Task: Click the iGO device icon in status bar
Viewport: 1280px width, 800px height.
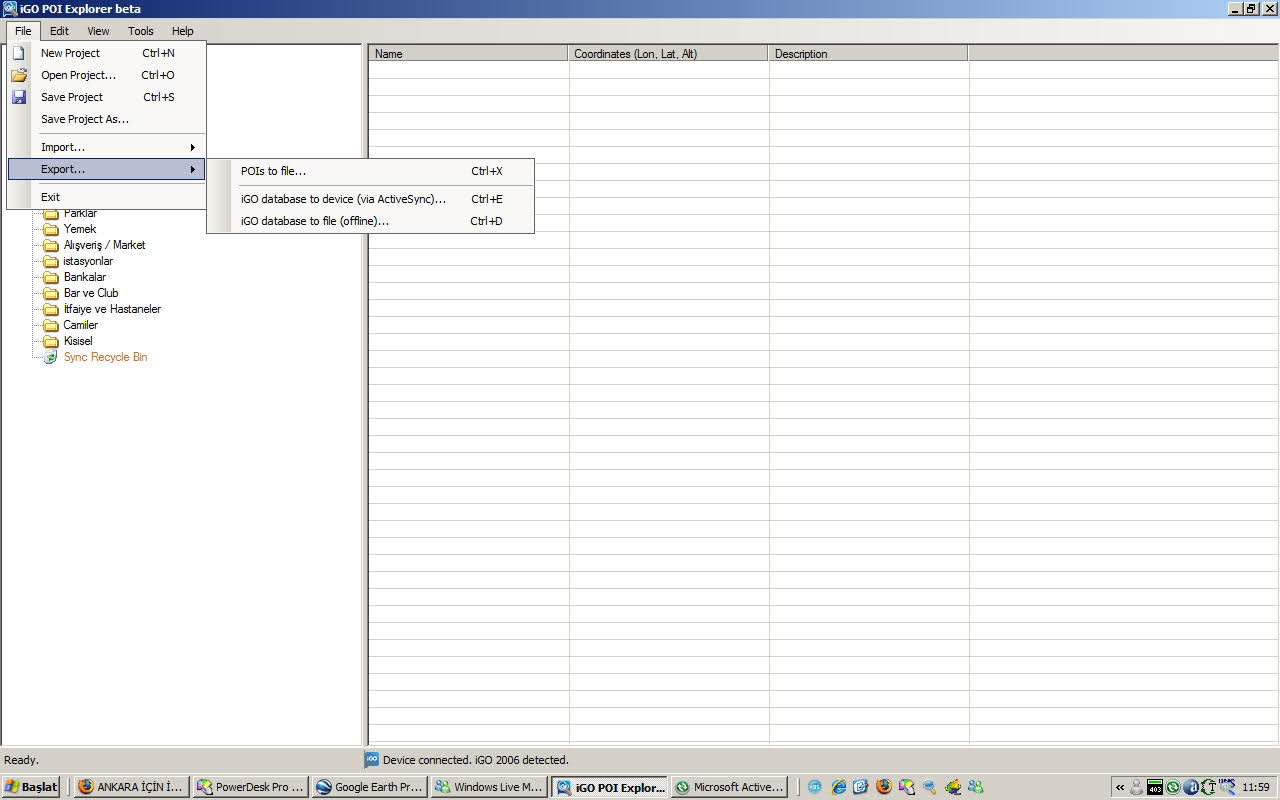Action: (x=372, y=760)
